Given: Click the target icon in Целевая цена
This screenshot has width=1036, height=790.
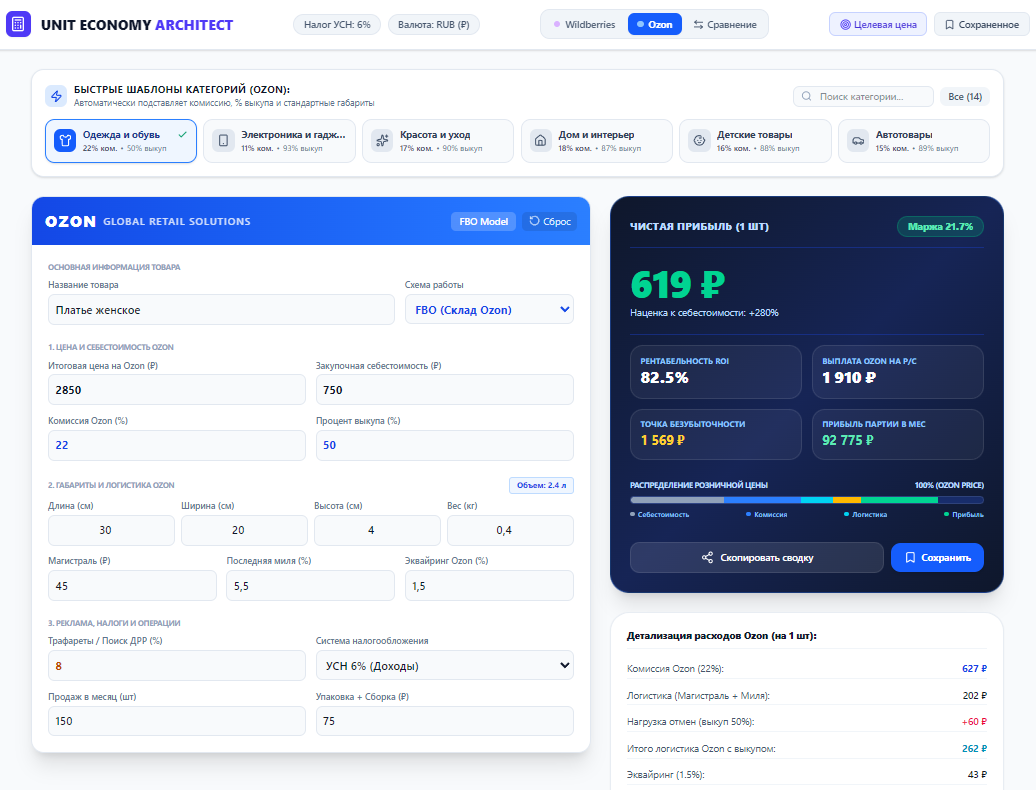Looking at the screenshot, I should coord(845,24).
